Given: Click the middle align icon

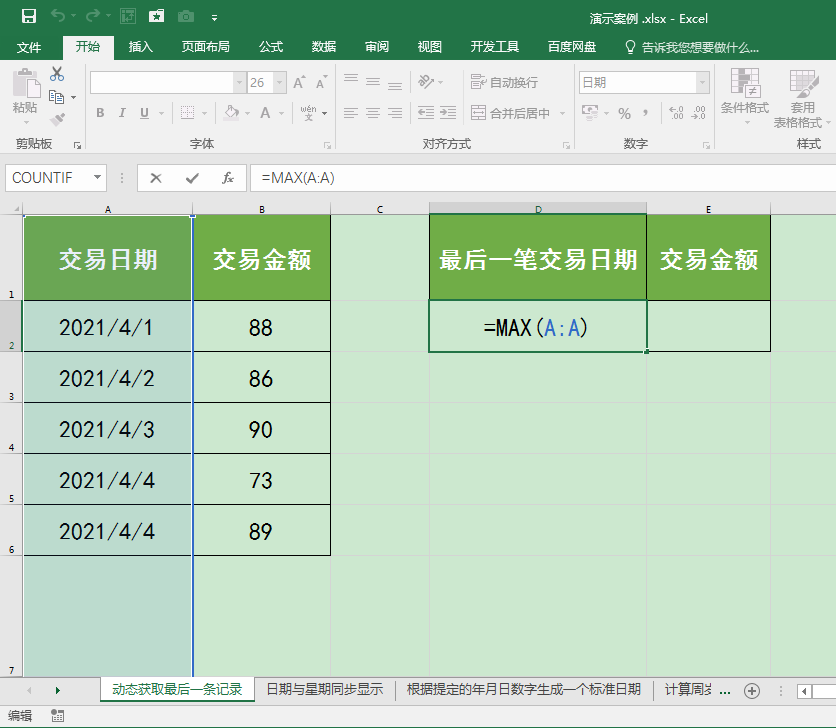Looking at the screenshot, I should point(373,82).
